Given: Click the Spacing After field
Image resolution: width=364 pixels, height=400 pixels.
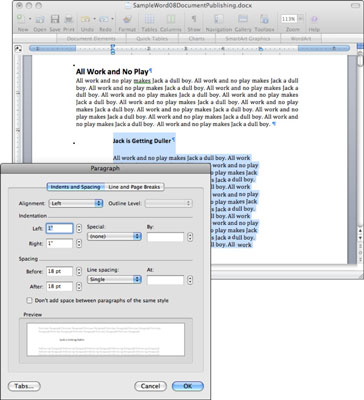Looking at the screenshot, I should [59, 286].
